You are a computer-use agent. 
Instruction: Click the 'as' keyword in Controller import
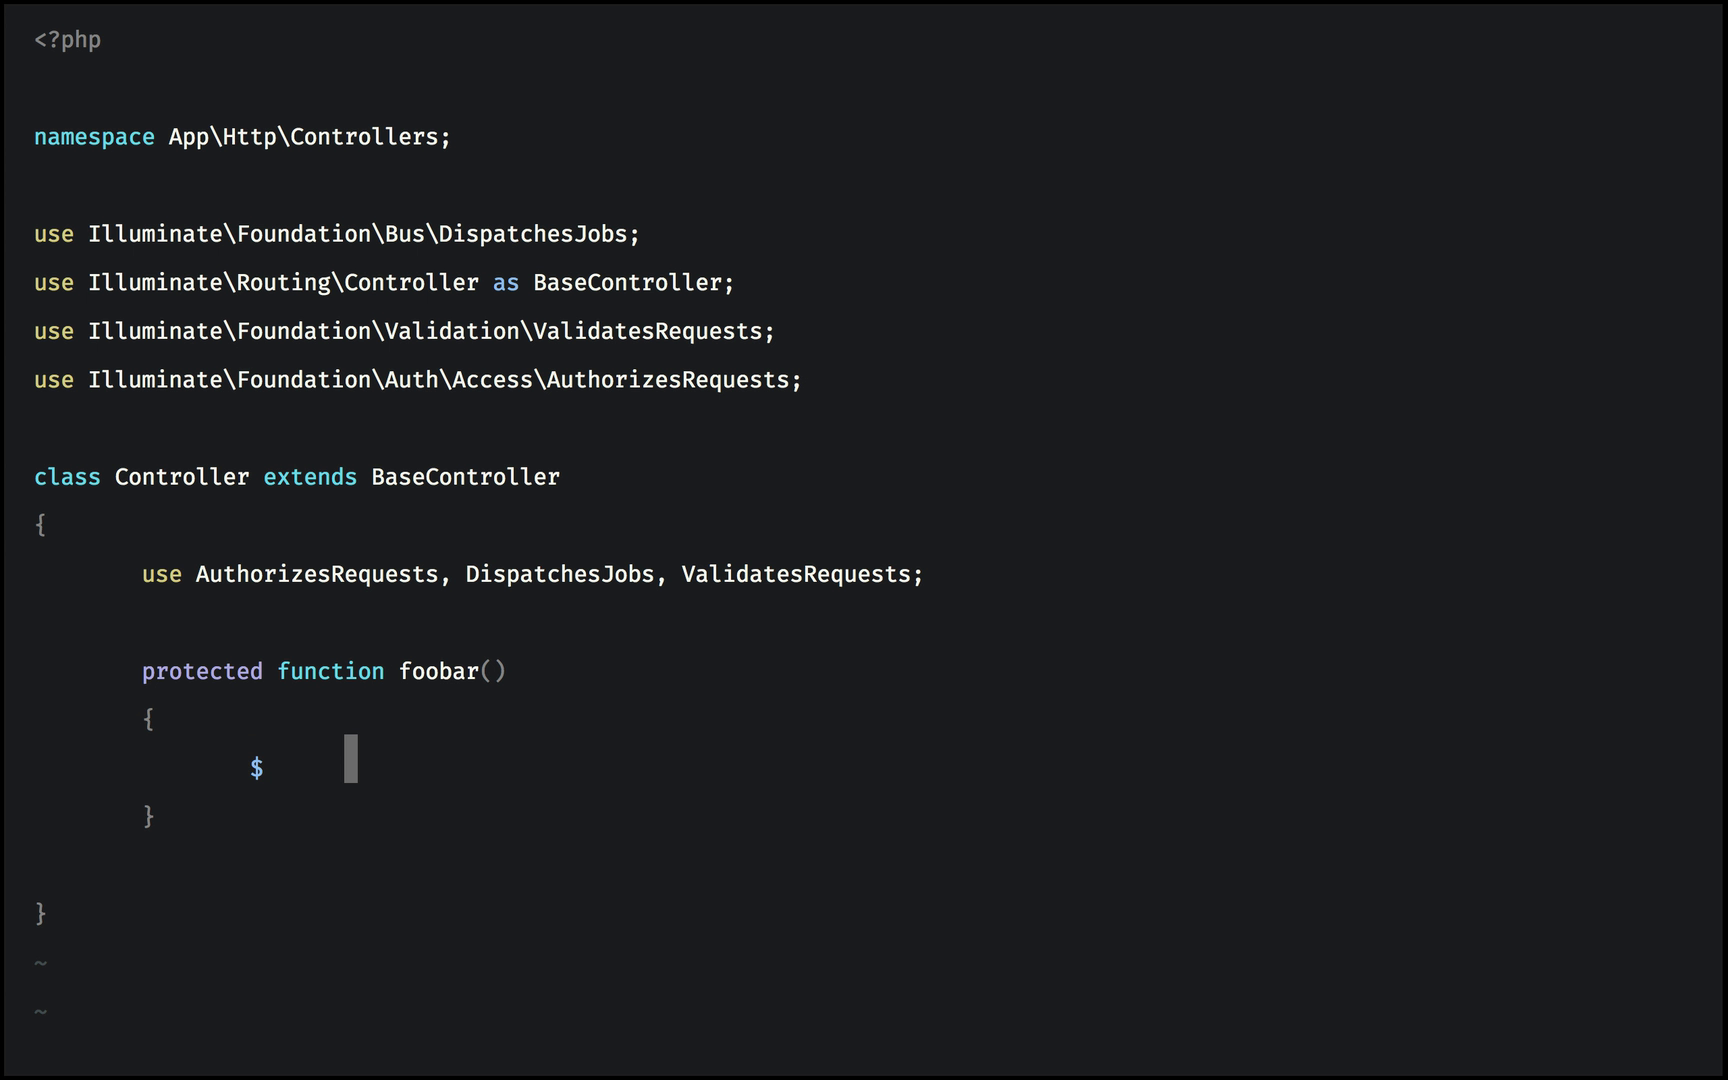(505, 283)
